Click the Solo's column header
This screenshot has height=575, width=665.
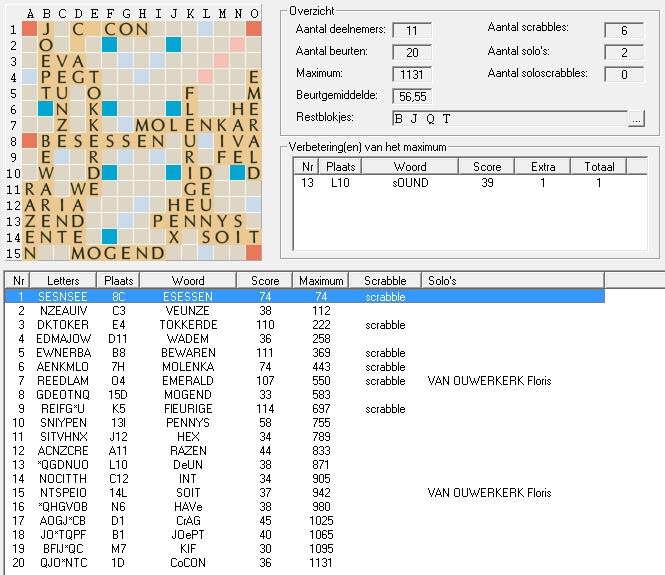[513, 281]
